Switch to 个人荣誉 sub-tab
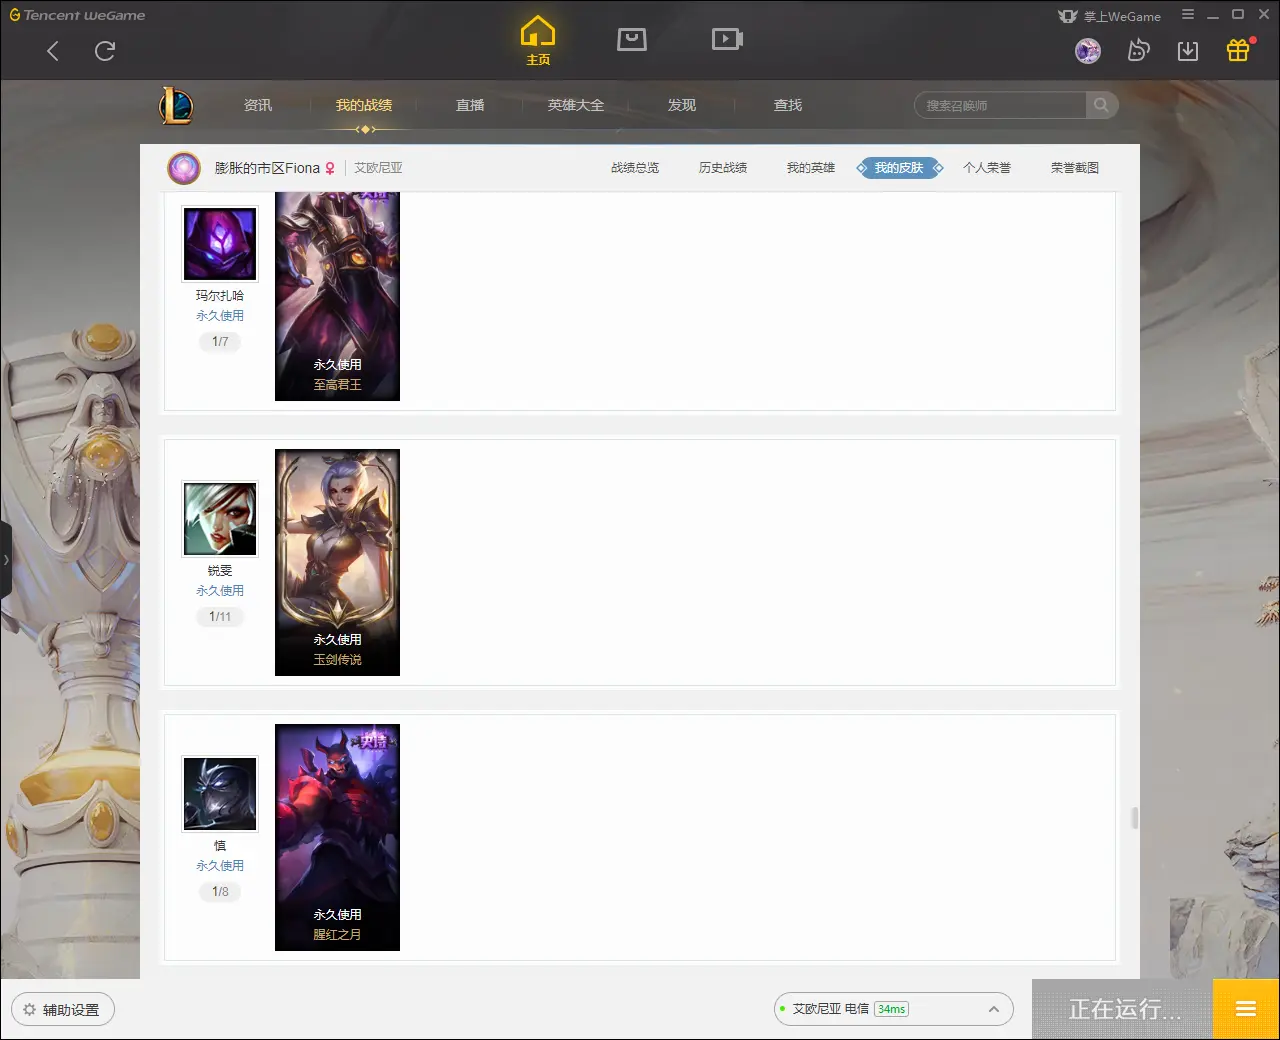 pyautogui.click(x=987, y=168)
